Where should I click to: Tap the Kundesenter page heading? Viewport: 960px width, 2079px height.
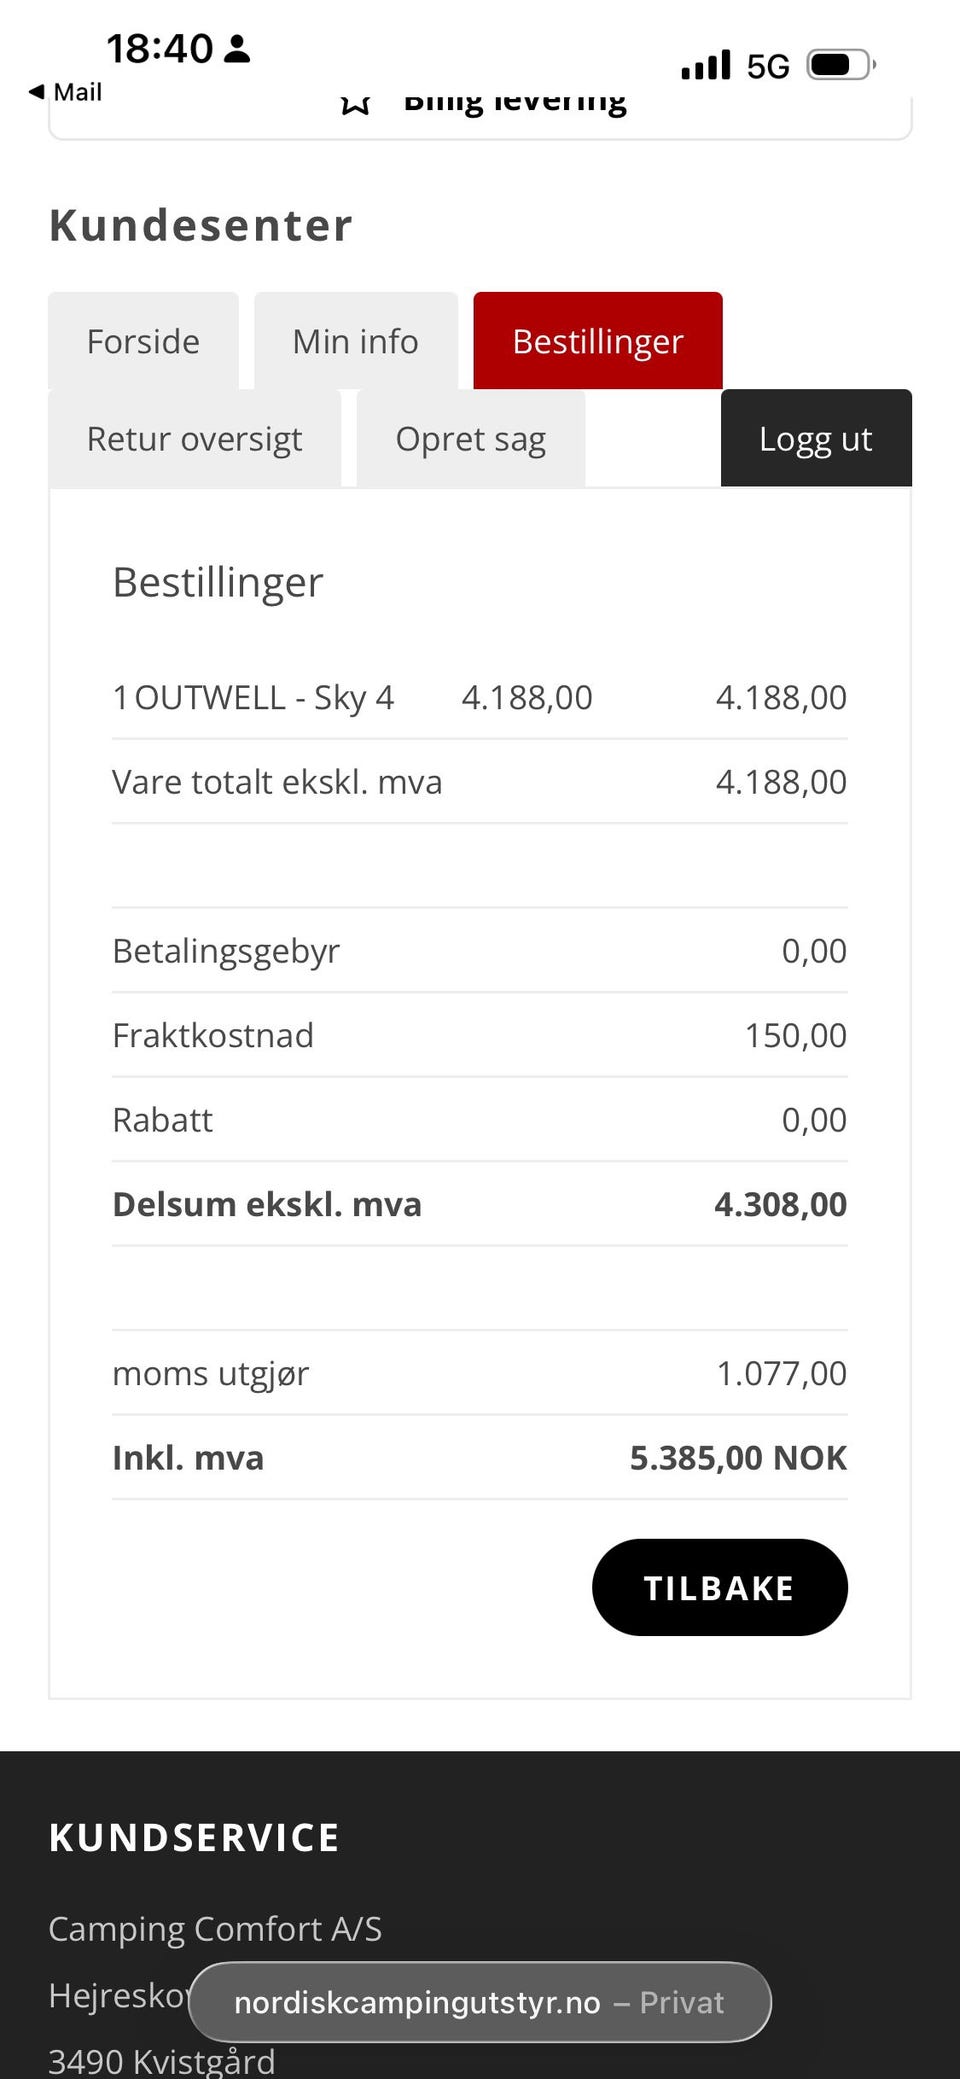click(200, 225)
